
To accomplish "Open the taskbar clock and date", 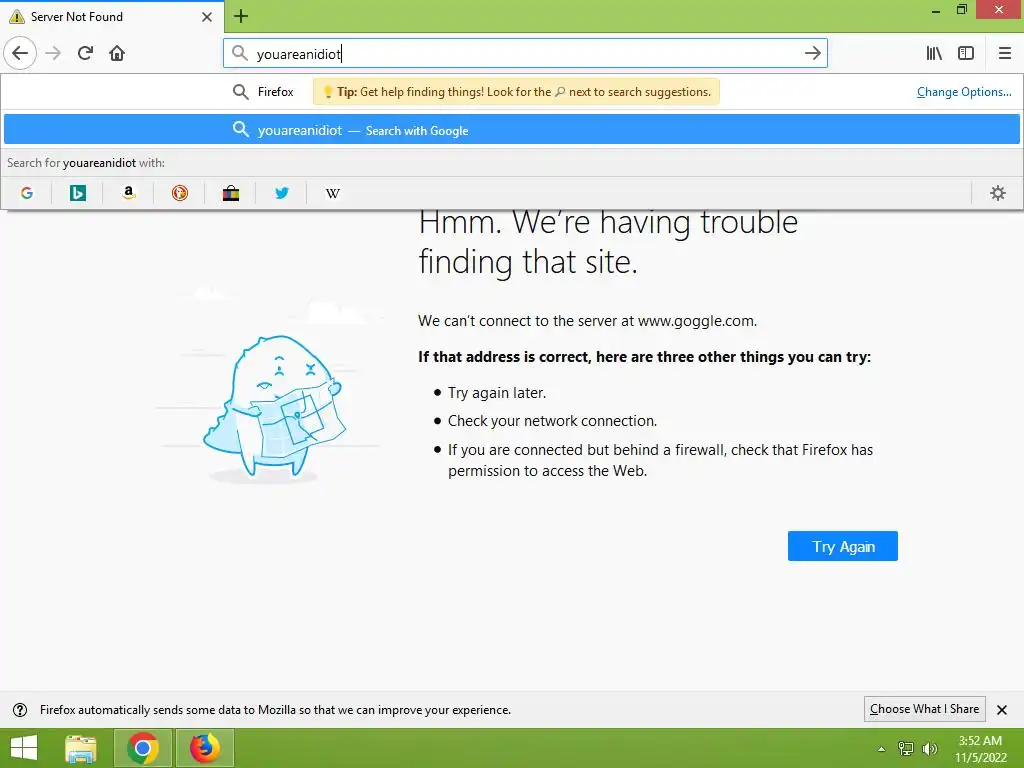I will click(x=980, y=749).
